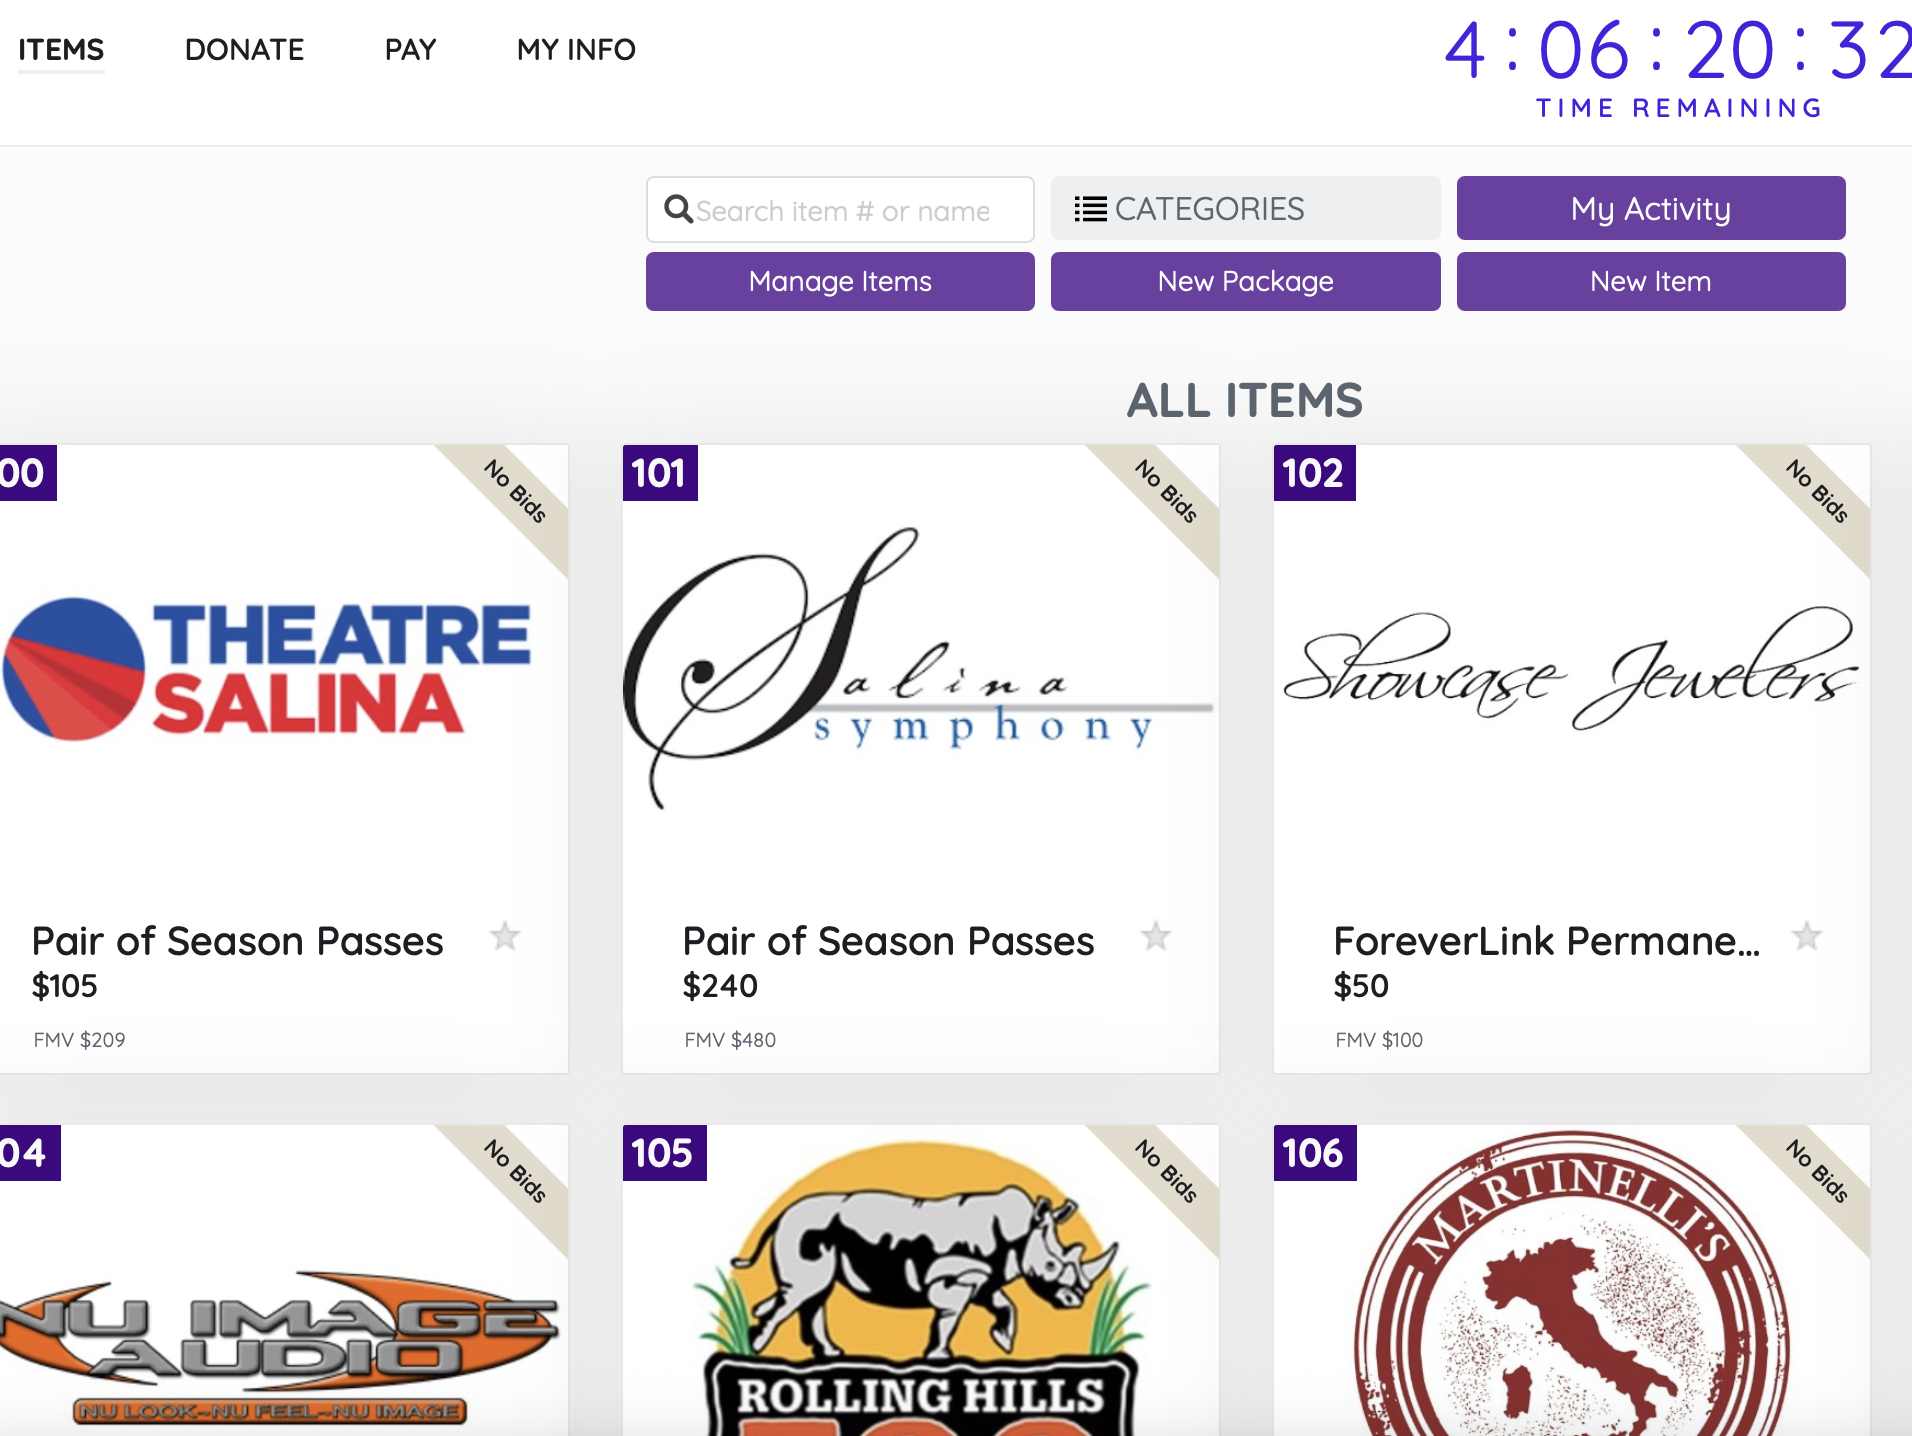
Task: Open the Showcase Jewelers logo image
Action: (1571, 668)
